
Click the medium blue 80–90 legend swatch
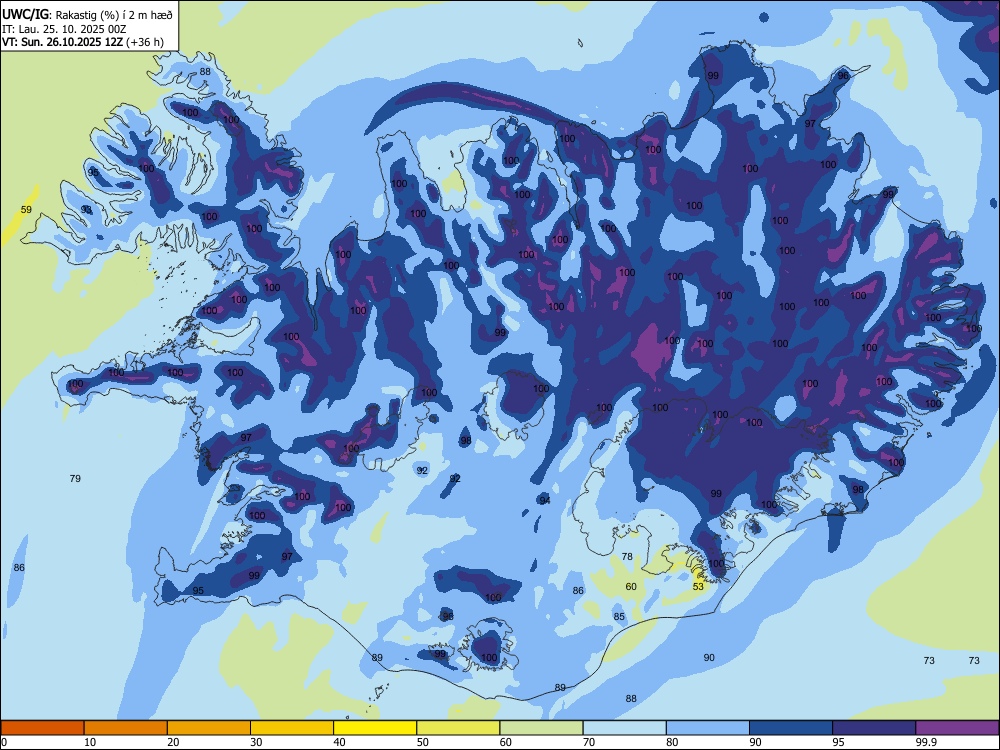708,728
